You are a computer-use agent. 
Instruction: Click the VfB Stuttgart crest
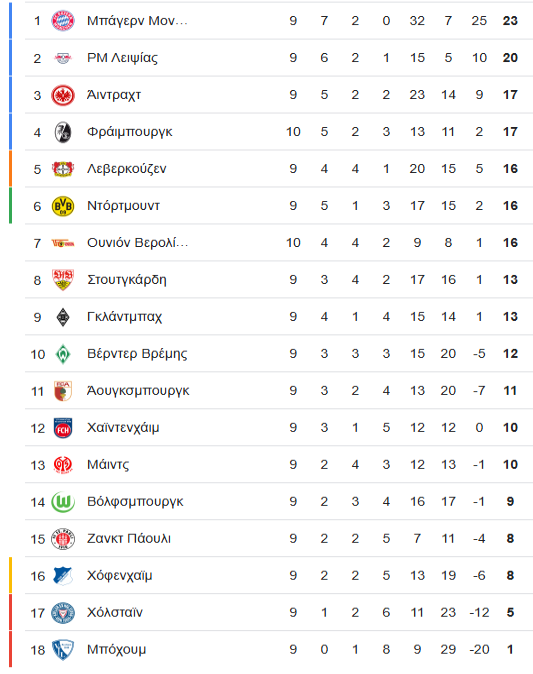[x=63, y=280]
